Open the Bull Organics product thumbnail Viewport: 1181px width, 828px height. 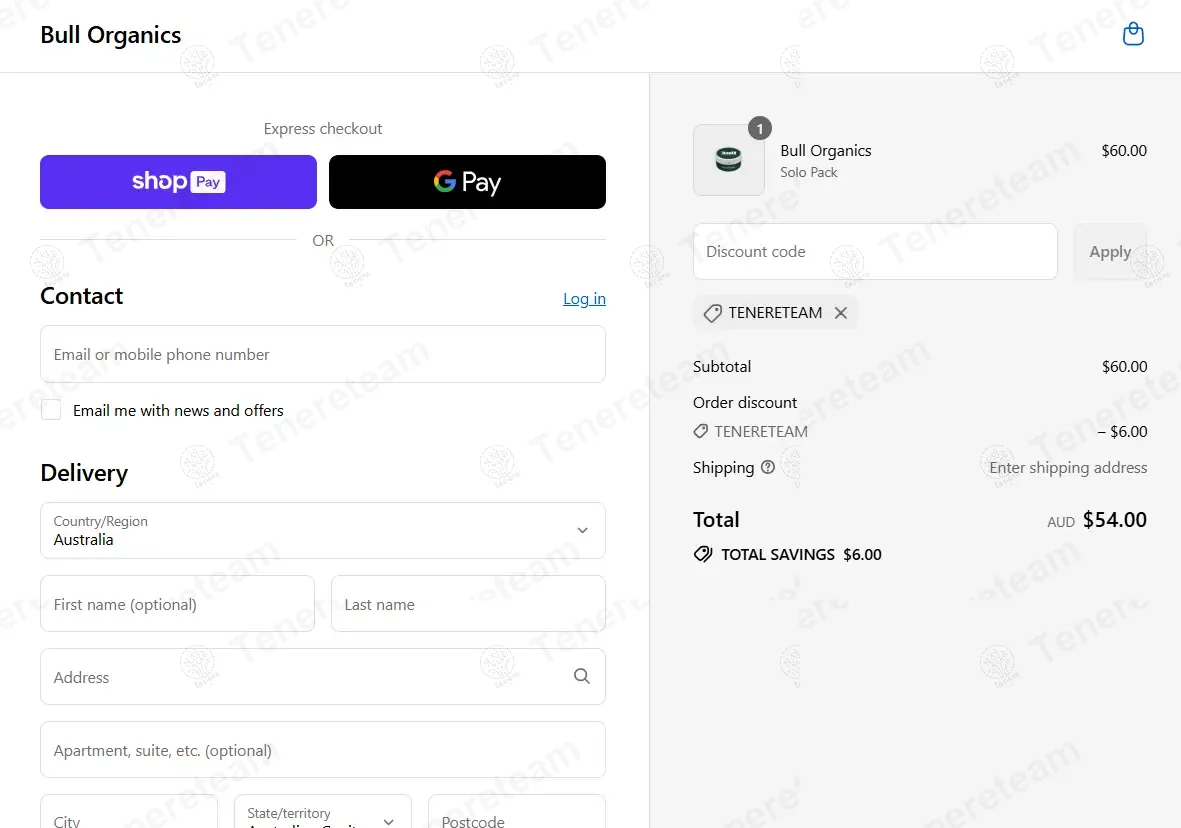tap(728, 160)
